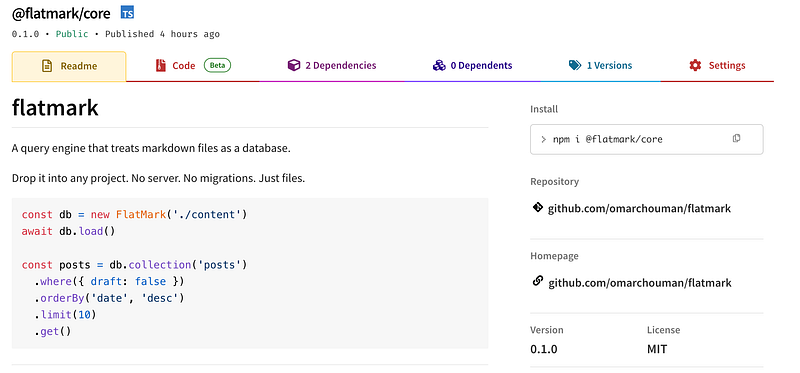Click the @flatmark/core package title
800x373 pixels.
pyautogui.click(x=61, y=13)
